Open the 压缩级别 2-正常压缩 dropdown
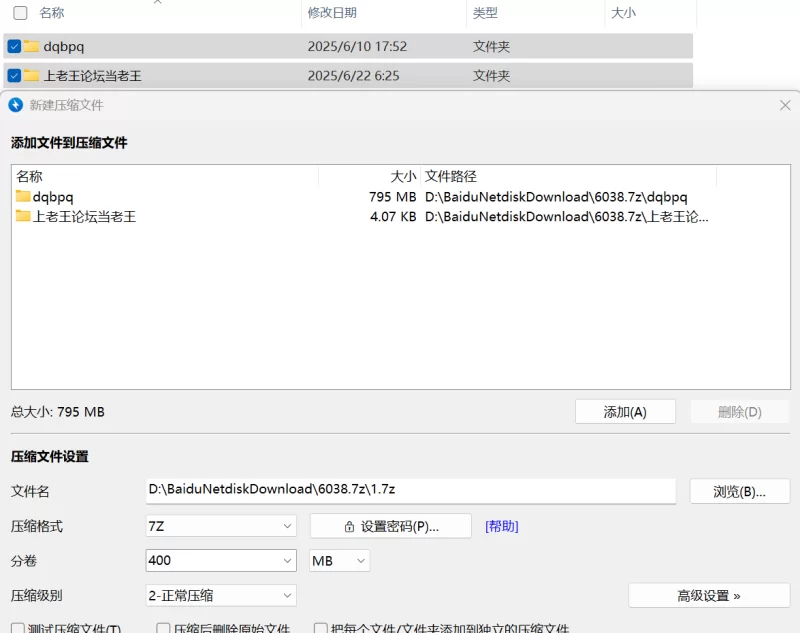This screenshot has width=800, height=633. tap(221, 595)
